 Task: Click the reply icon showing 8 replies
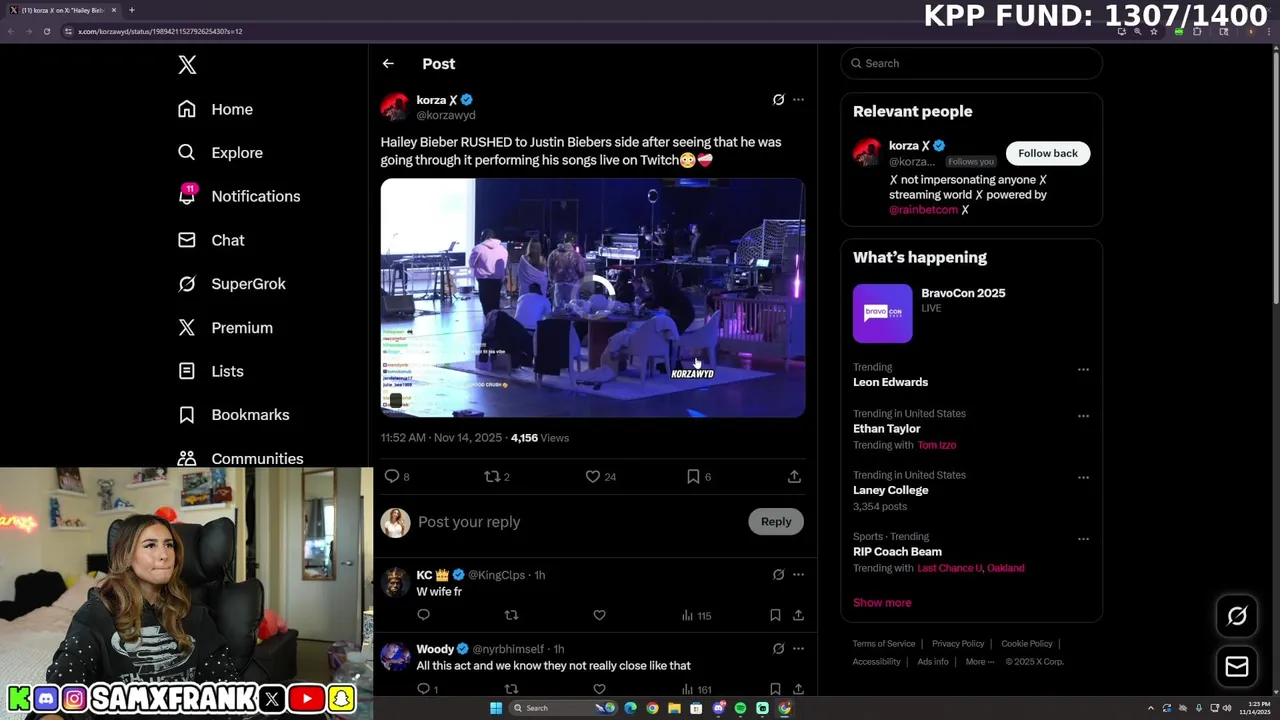click(392, 477)
